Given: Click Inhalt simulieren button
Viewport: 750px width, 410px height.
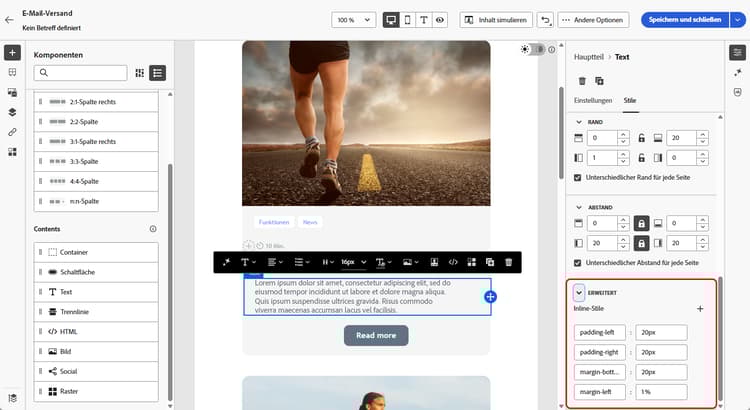Looking at the screenshot, I should (496, 20).
